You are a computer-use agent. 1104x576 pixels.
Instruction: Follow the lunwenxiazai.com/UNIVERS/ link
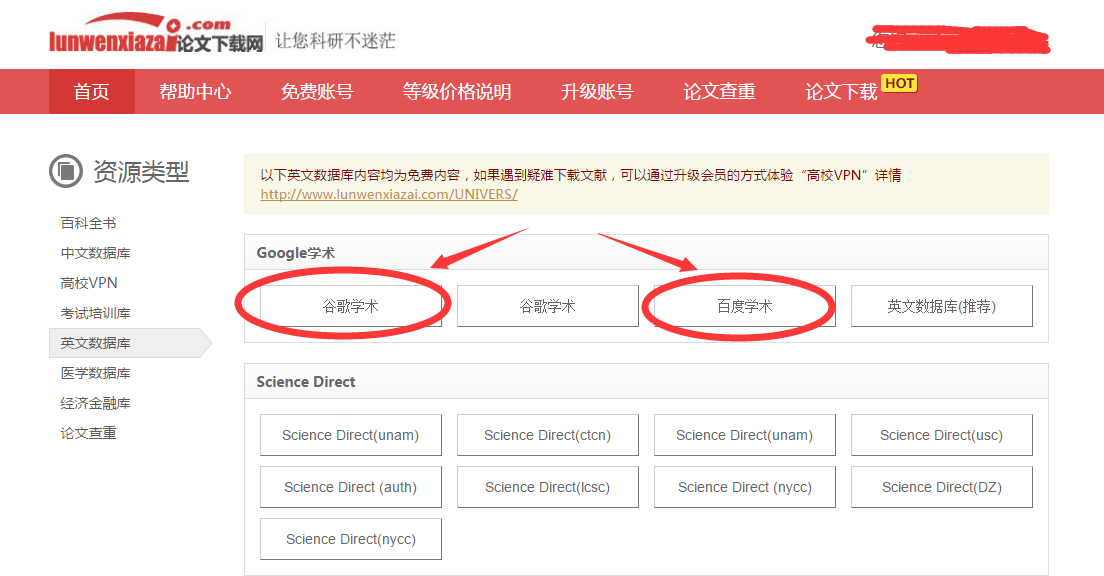[389, 194]
